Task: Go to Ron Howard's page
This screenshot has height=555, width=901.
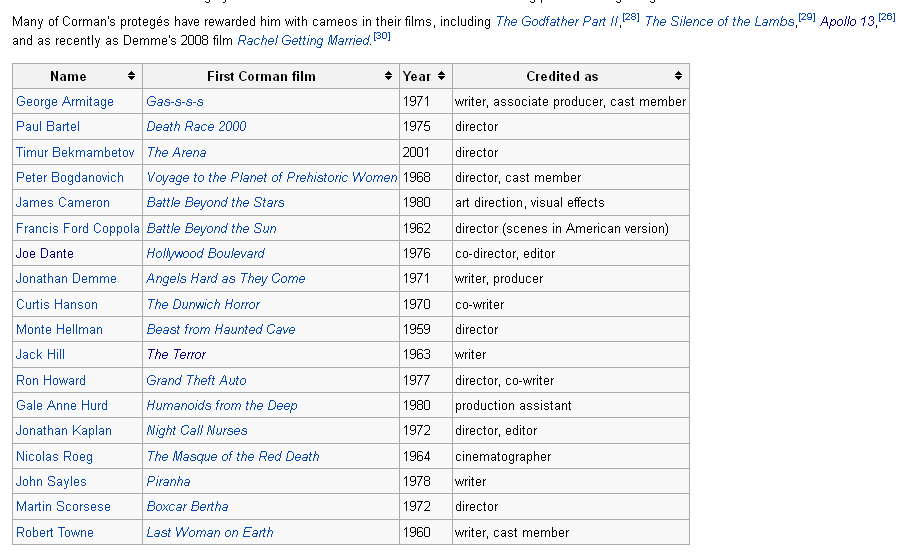Action: [x=51, y=380]
